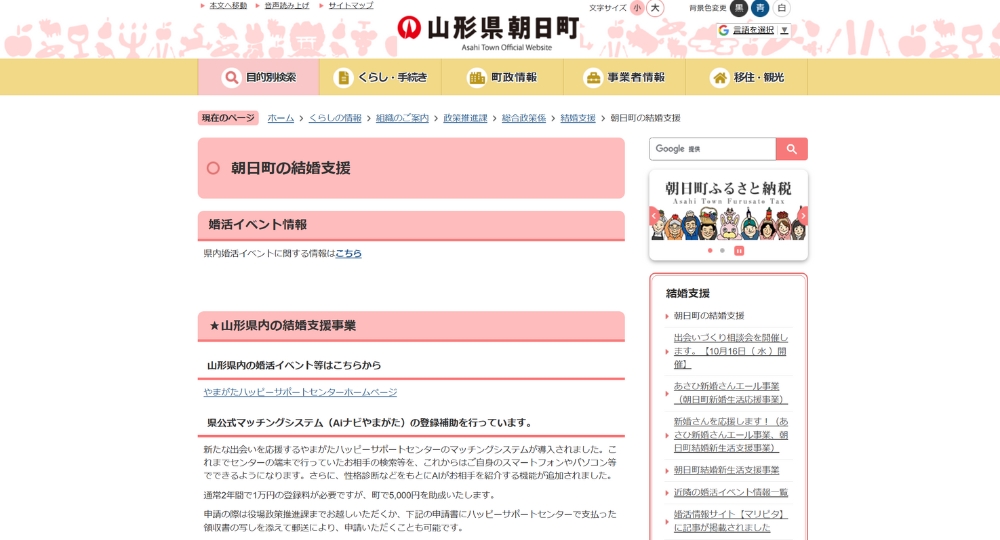Switch background color to blue (青)
This screenshot has height=540, width=1000.
[x=760, y=8]
